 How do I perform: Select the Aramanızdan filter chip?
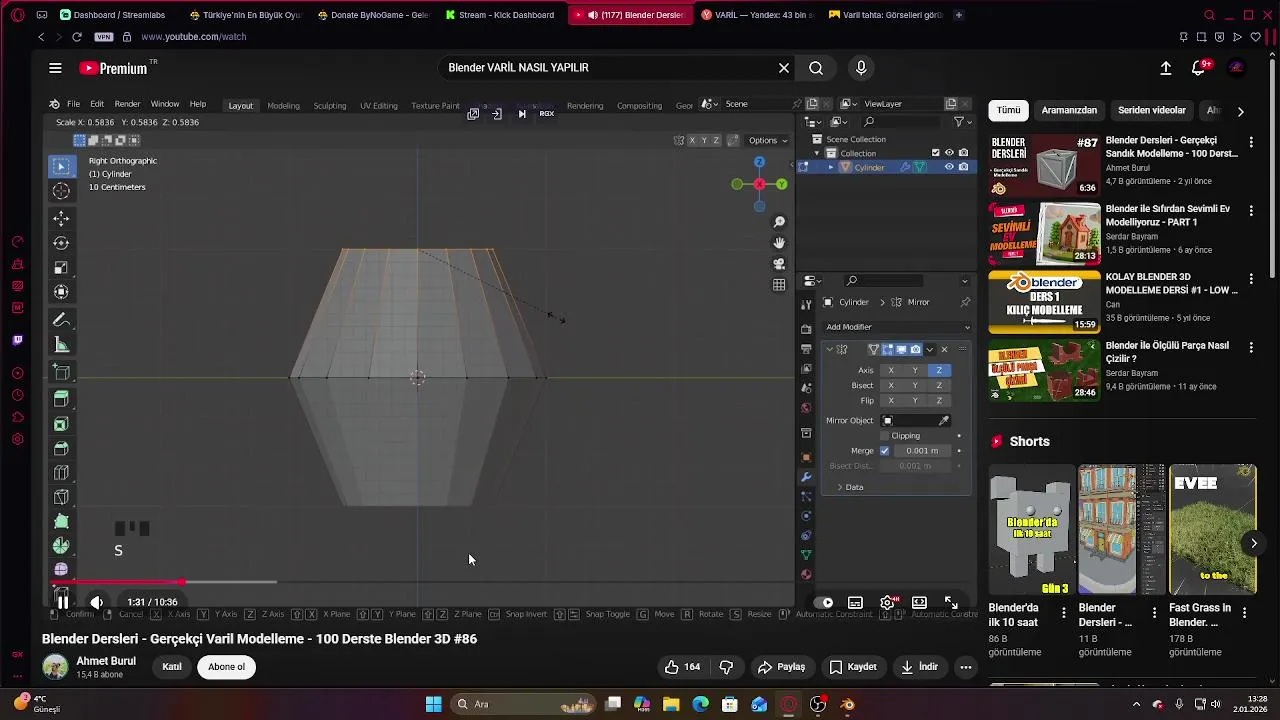(x=1069, y=110)
